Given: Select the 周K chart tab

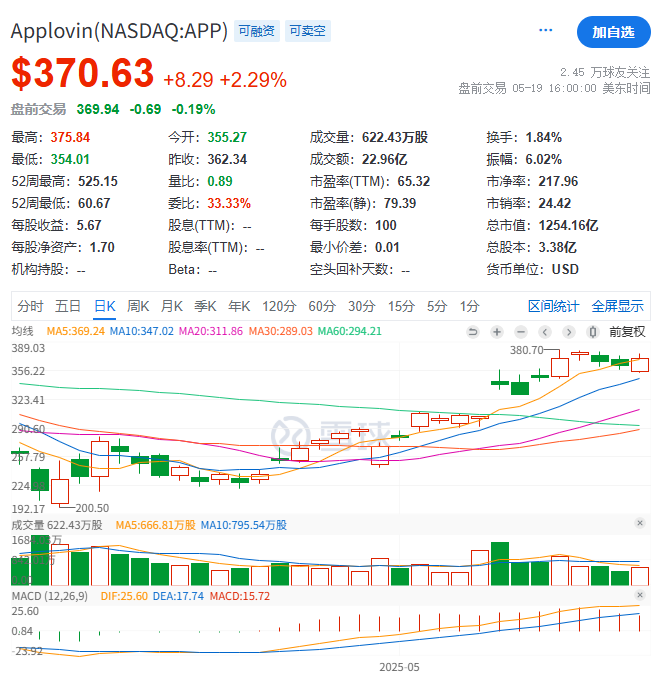Looking at the screenshot, I should (x=138, y=306).
